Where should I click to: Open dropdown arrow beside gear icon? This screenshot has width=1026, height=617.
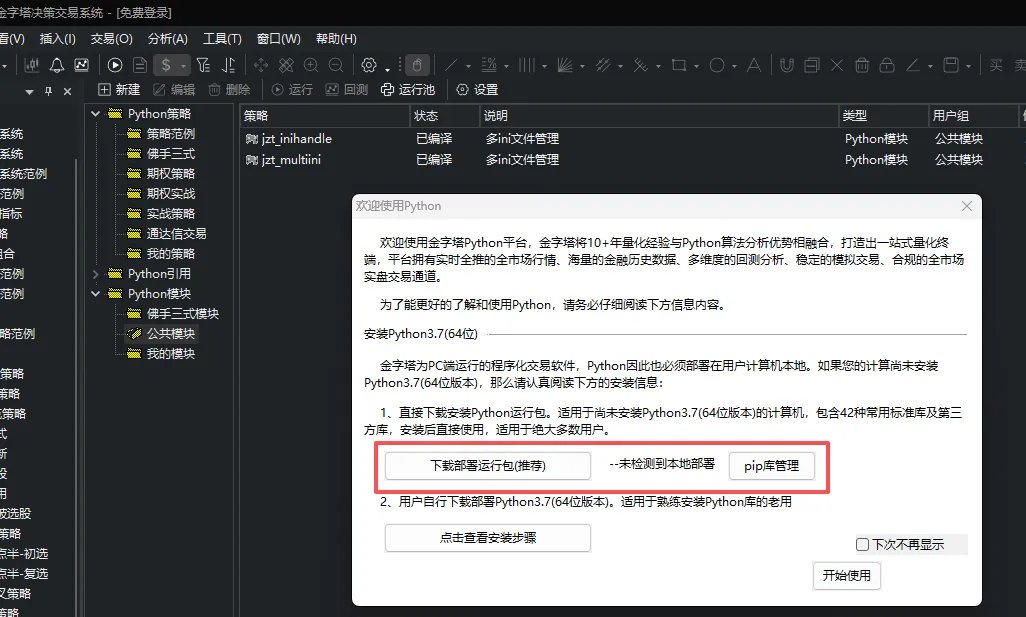pos(387,68)
